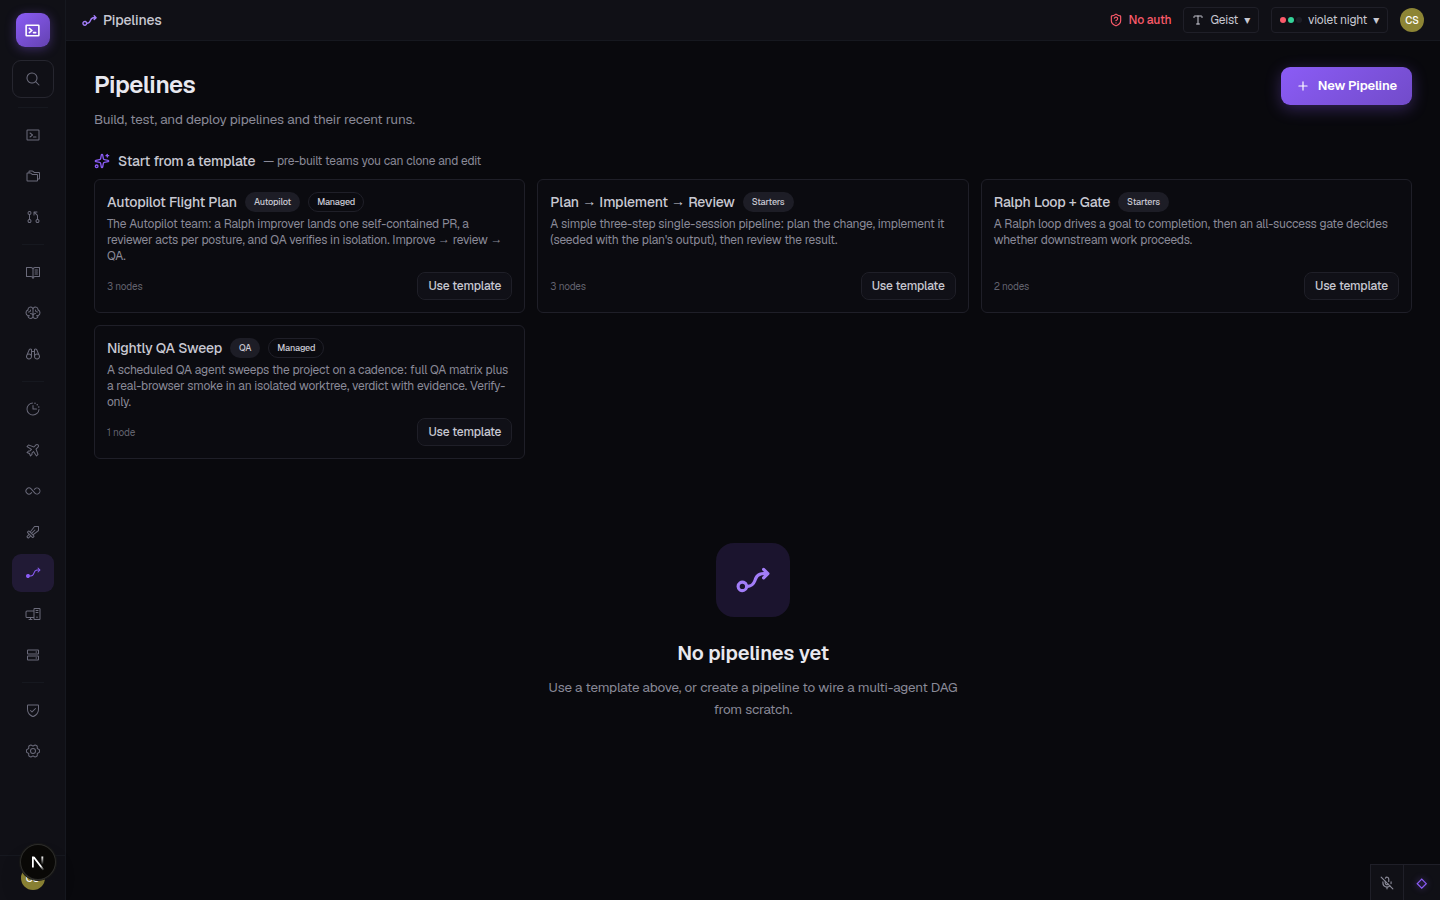
Task: Click the round N badge at bottom-left
Action: [38, 862]
